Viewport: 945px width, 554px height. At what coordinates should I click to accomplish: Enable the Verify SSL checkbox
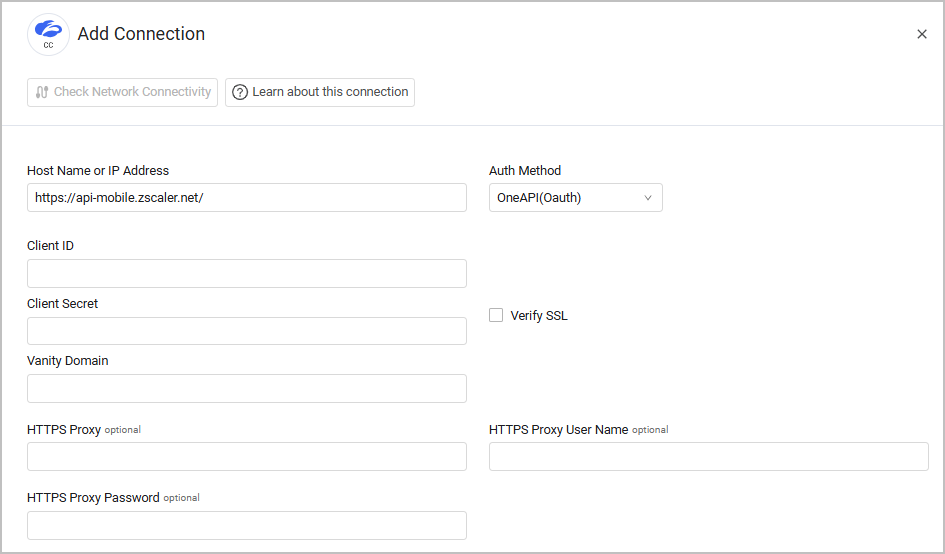[496, 315]
